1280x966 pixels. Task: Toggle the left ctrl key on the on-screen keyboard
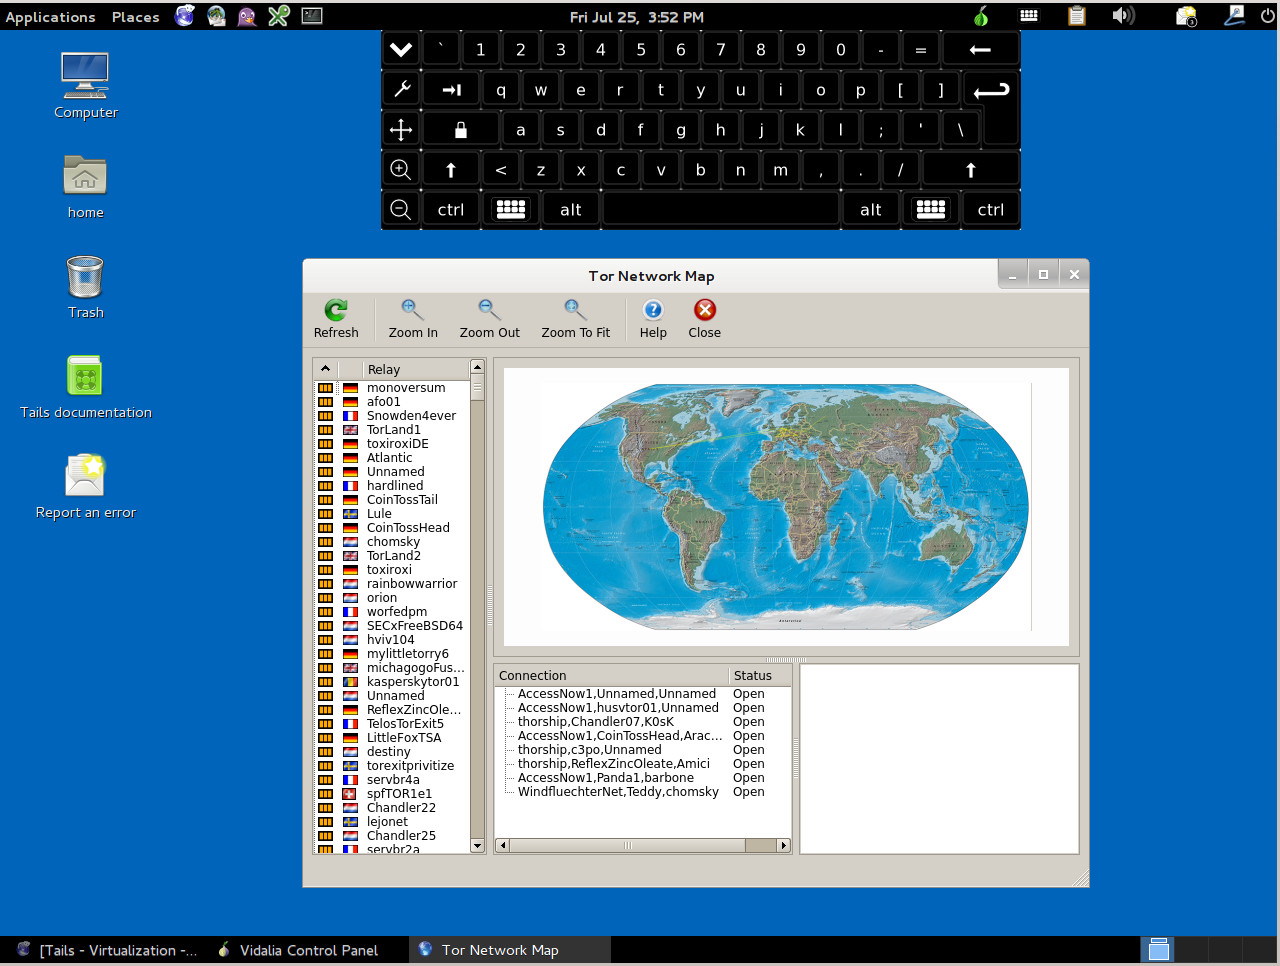click(x=451, y=209)
